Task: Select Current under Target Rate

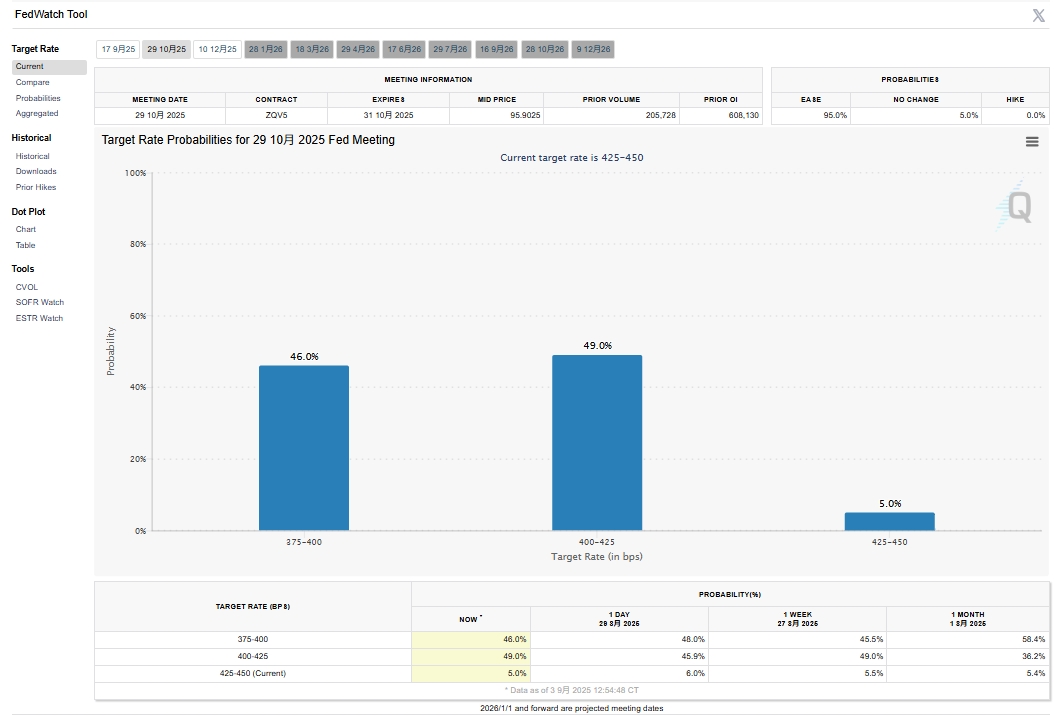Action: click(49, 67)
